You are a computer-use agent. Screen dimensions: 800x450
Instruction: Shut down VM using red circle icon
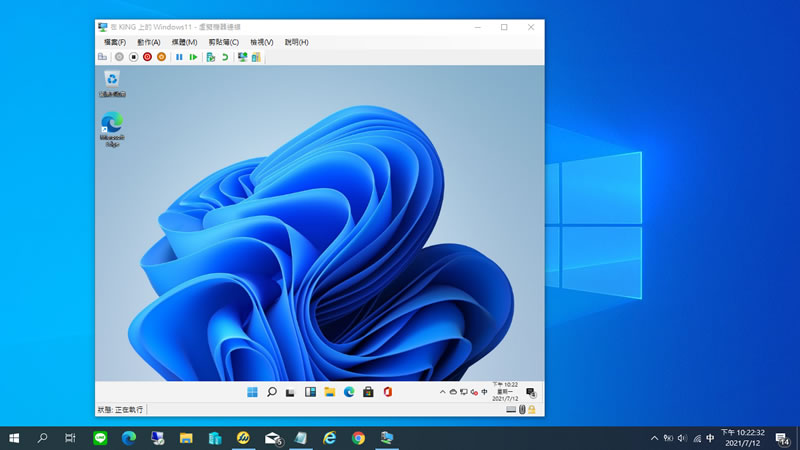[x=147, y=57]
